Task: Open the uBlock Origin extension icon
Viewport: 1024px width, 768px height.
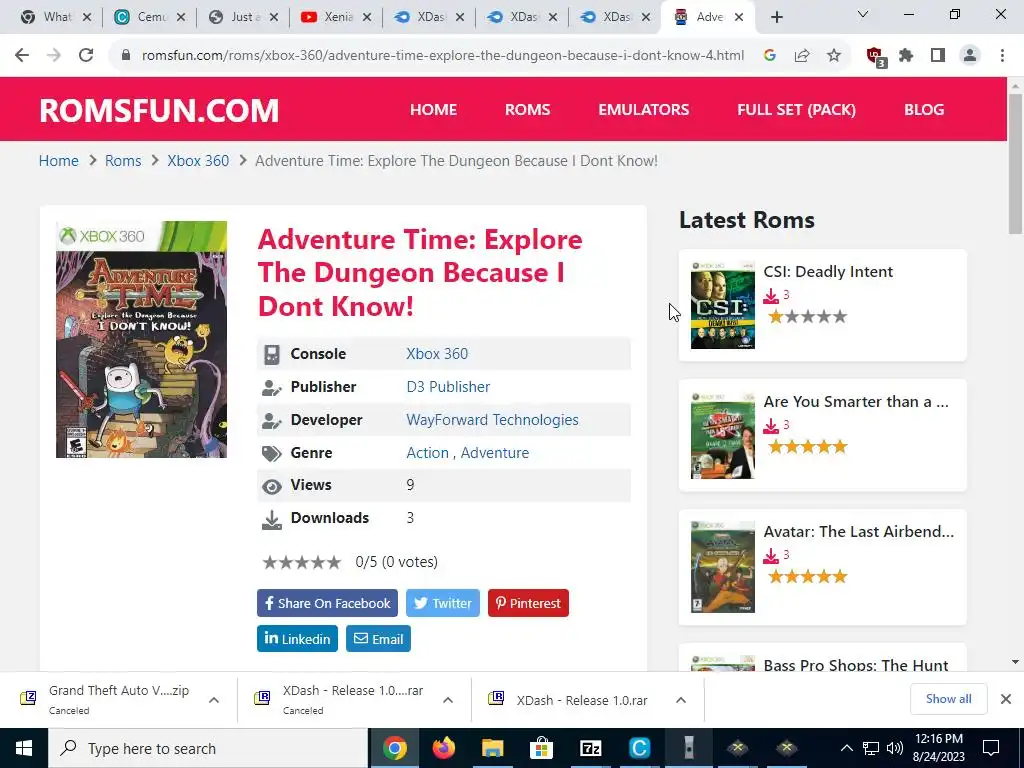Action: click(x=876, y=57)
